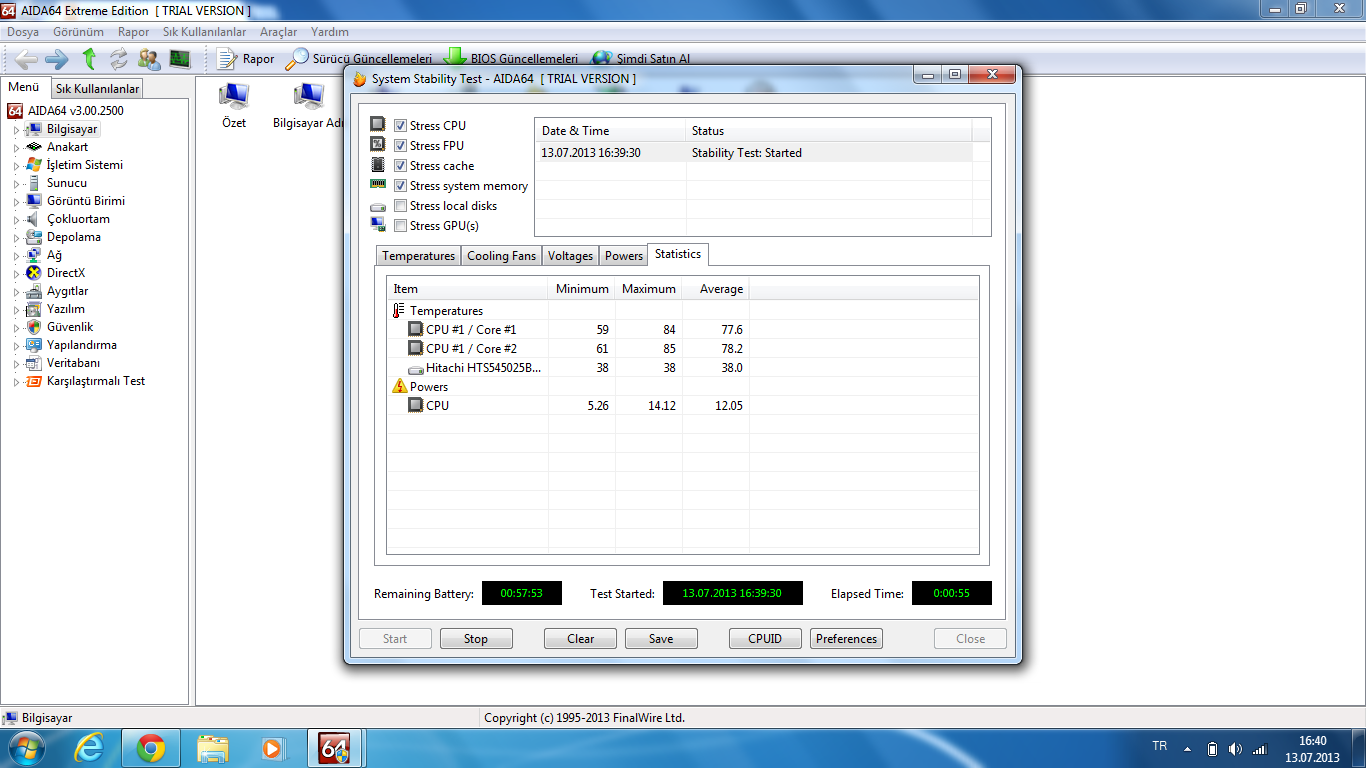
Task: Switch to the Cooling Fans tab
Action: [x=501, y=256]
